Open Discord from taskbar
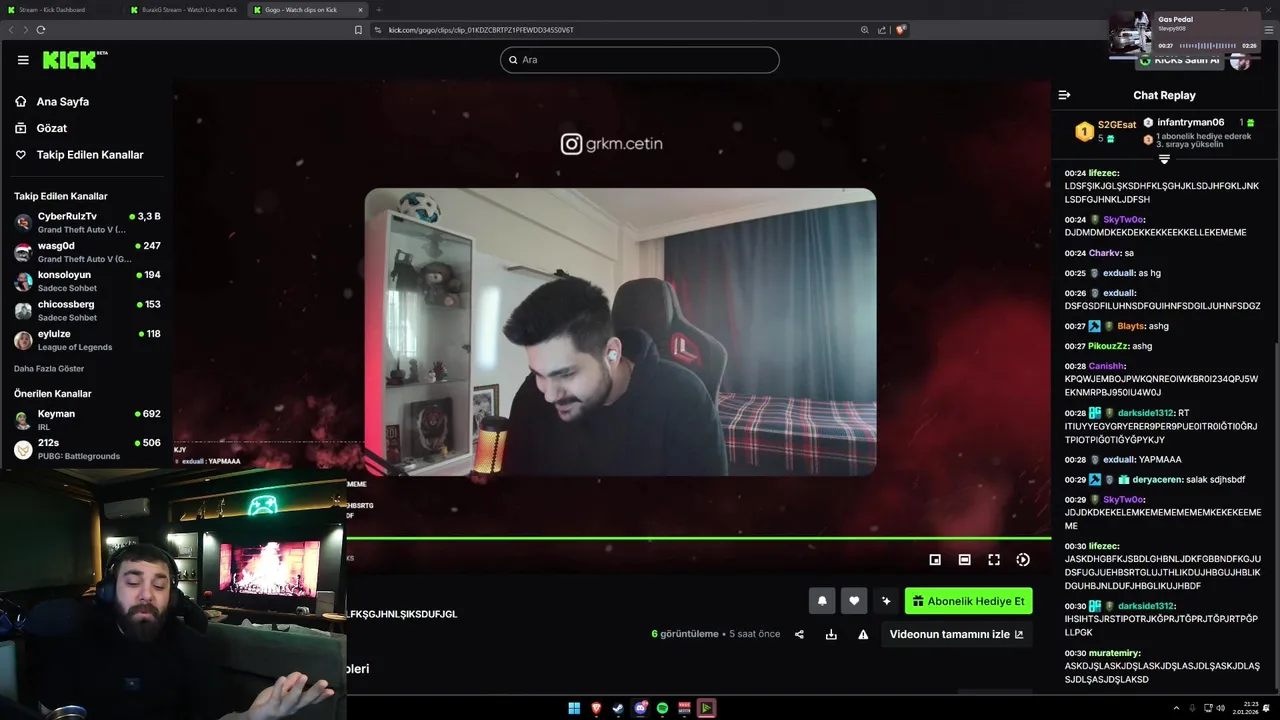The image size is (1280, 720). point(641,708)
